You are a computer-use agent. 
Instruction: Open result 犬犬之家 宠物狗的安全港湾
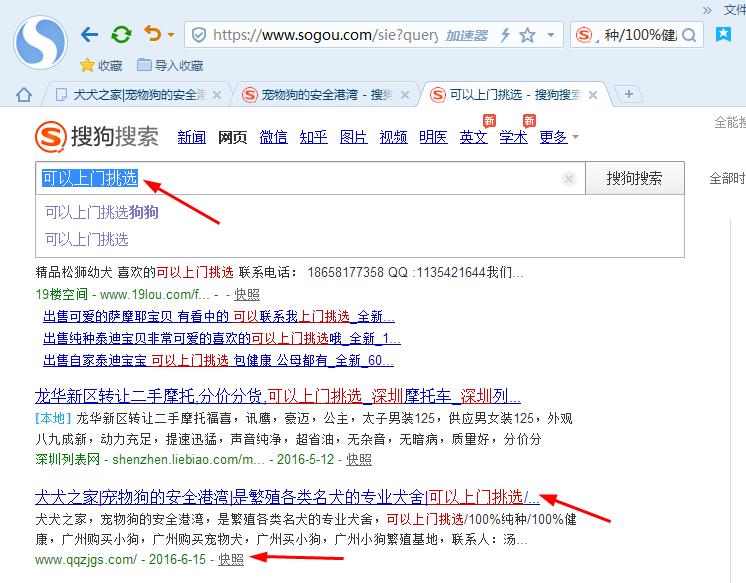[x=287, y=497]
